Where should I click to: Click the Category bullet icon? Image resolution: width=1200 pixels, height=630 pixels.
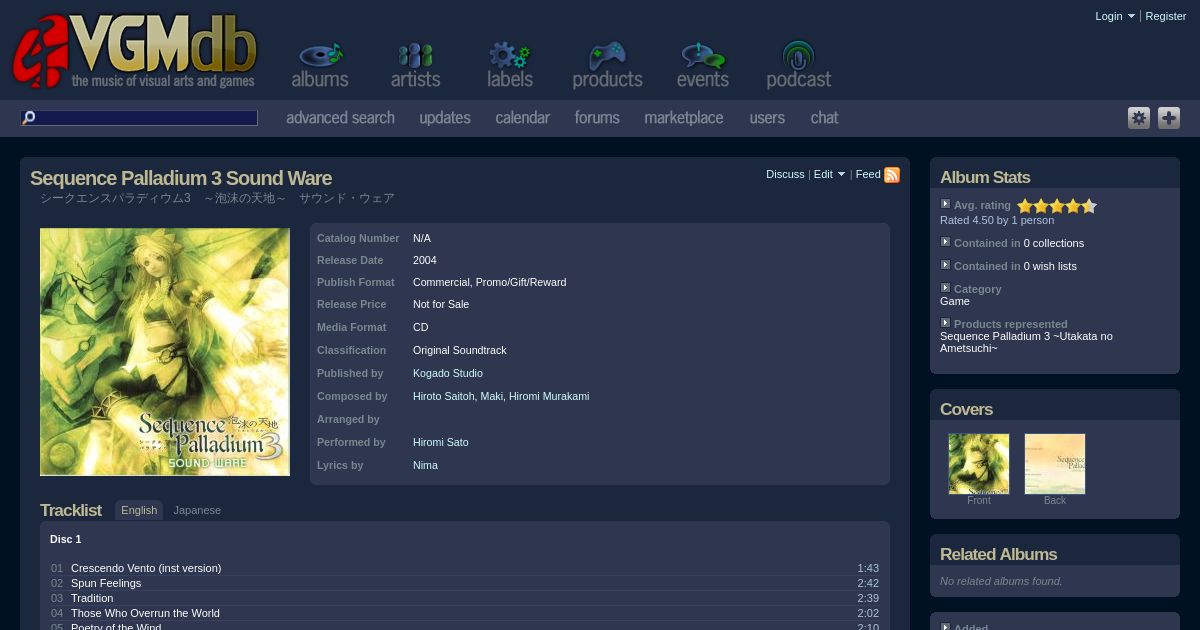tap(945, 288)
